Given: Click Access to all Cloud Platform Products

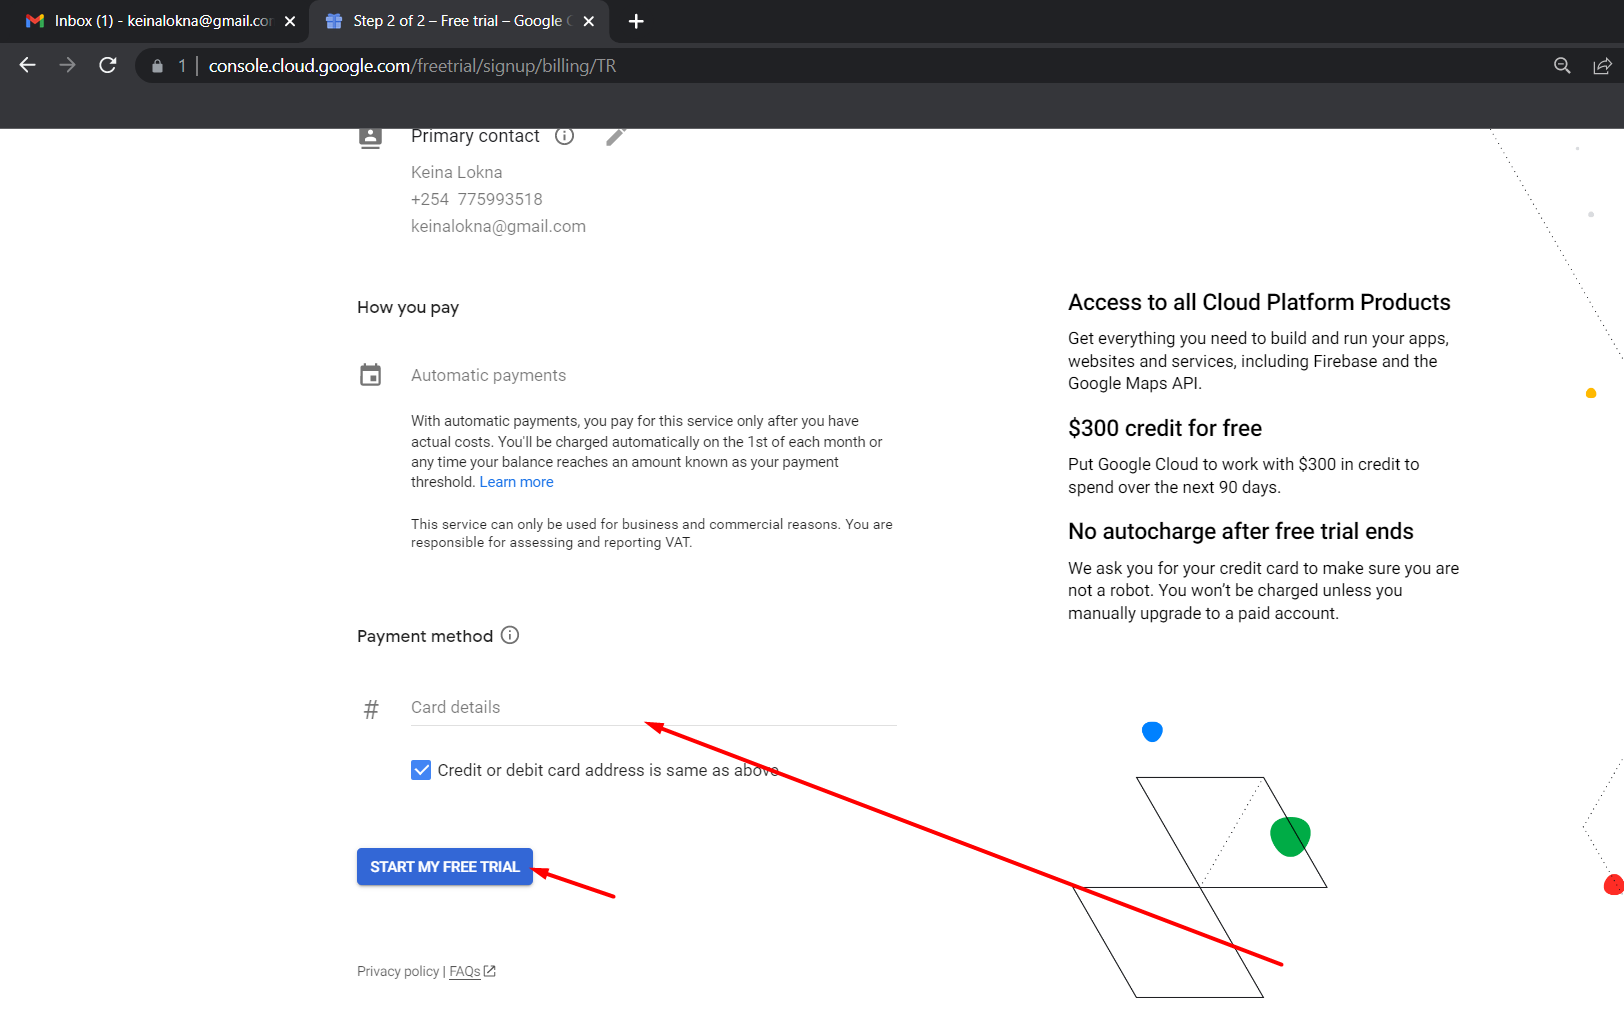Looking at the screenshot, I should tap(1259, 302).
